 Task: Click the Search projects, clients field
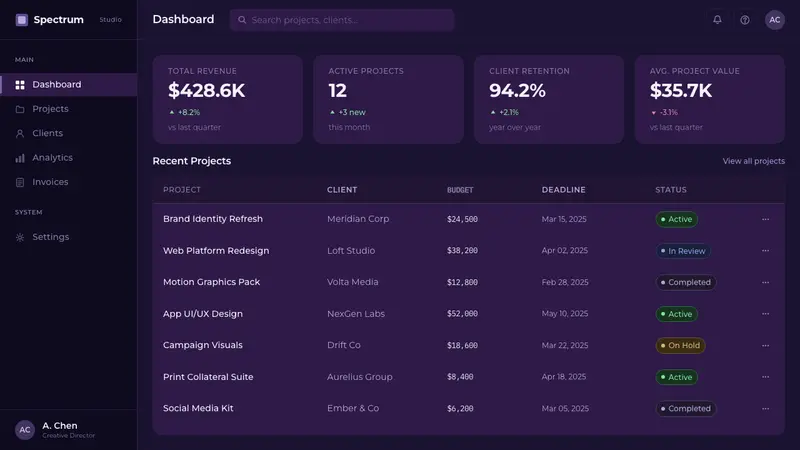[x=342, y=20]
